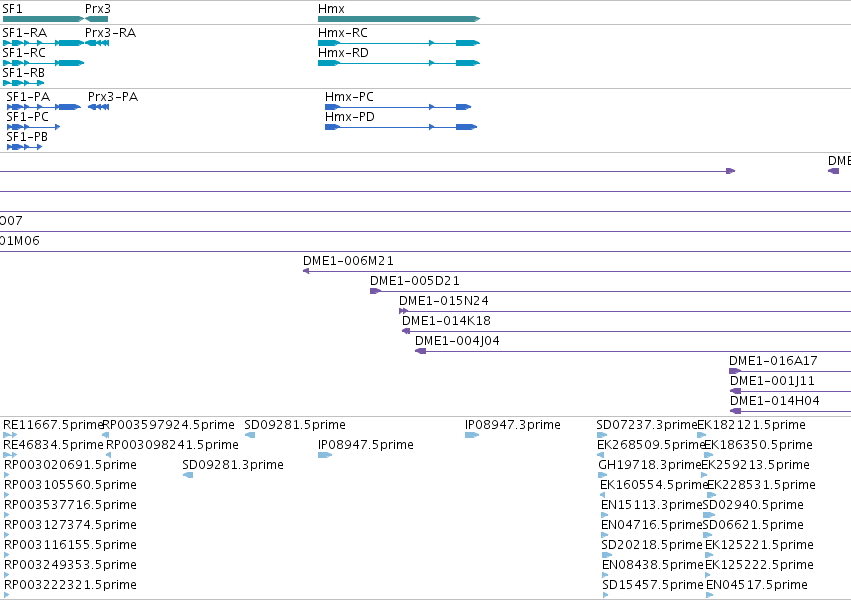This screenshot has width=851, height=600.
Task: Click the RE46834.5prime EST label
Action: tap(53, 445)
